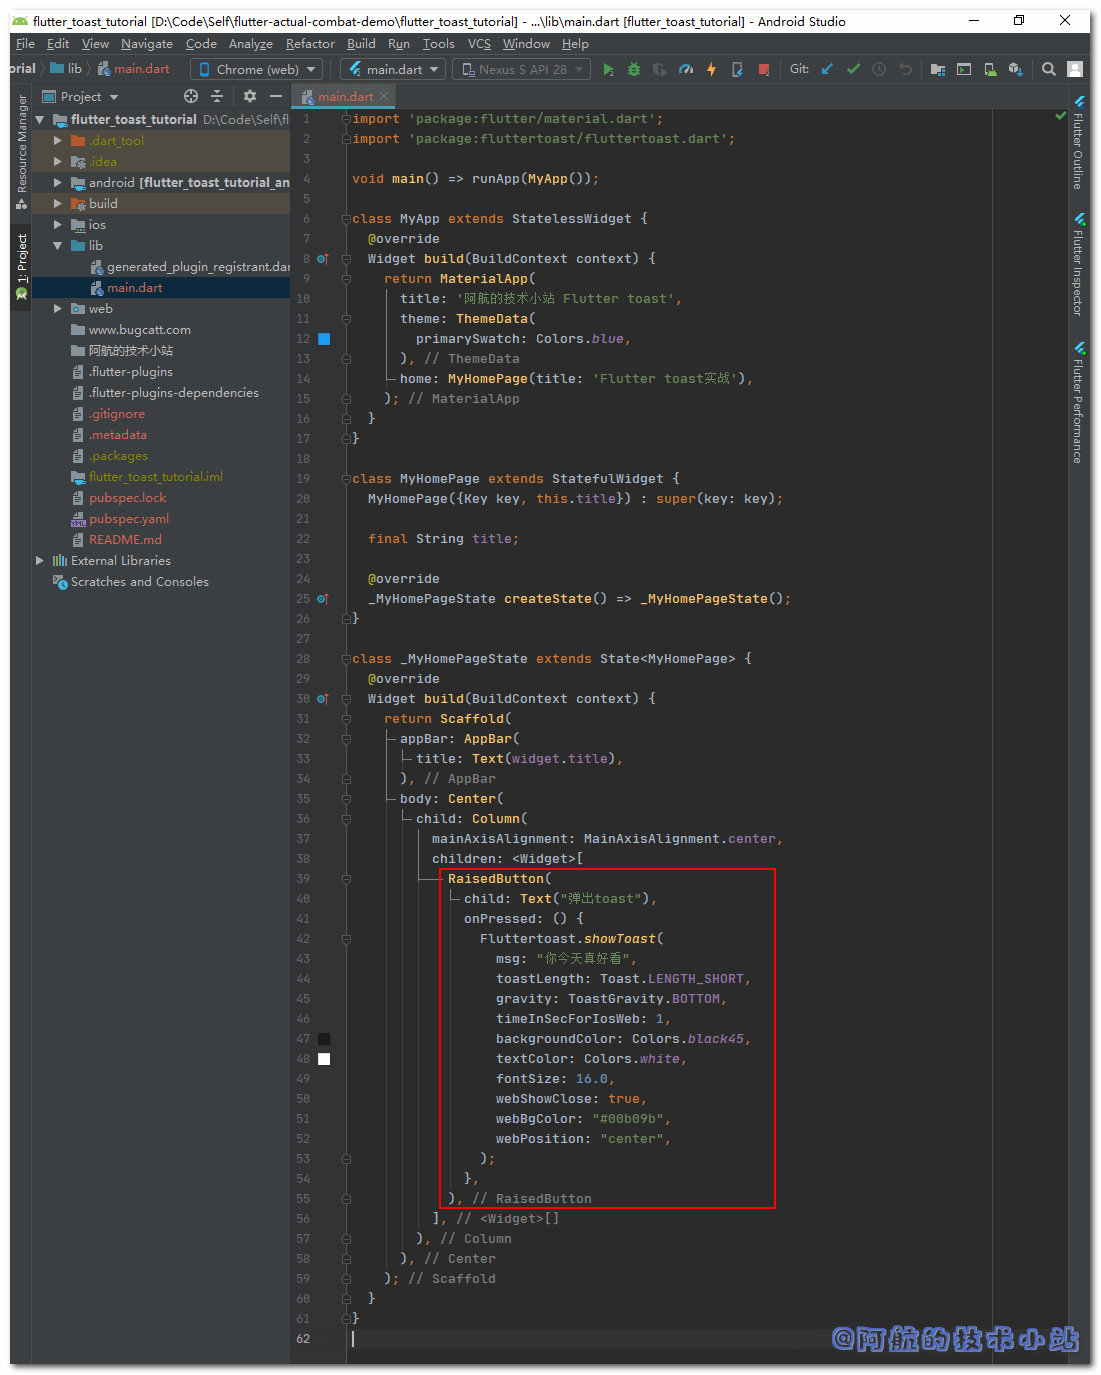Start debugging with the bug icon
This screenshot has width=1101, height=1375.
tap(633, 69)
